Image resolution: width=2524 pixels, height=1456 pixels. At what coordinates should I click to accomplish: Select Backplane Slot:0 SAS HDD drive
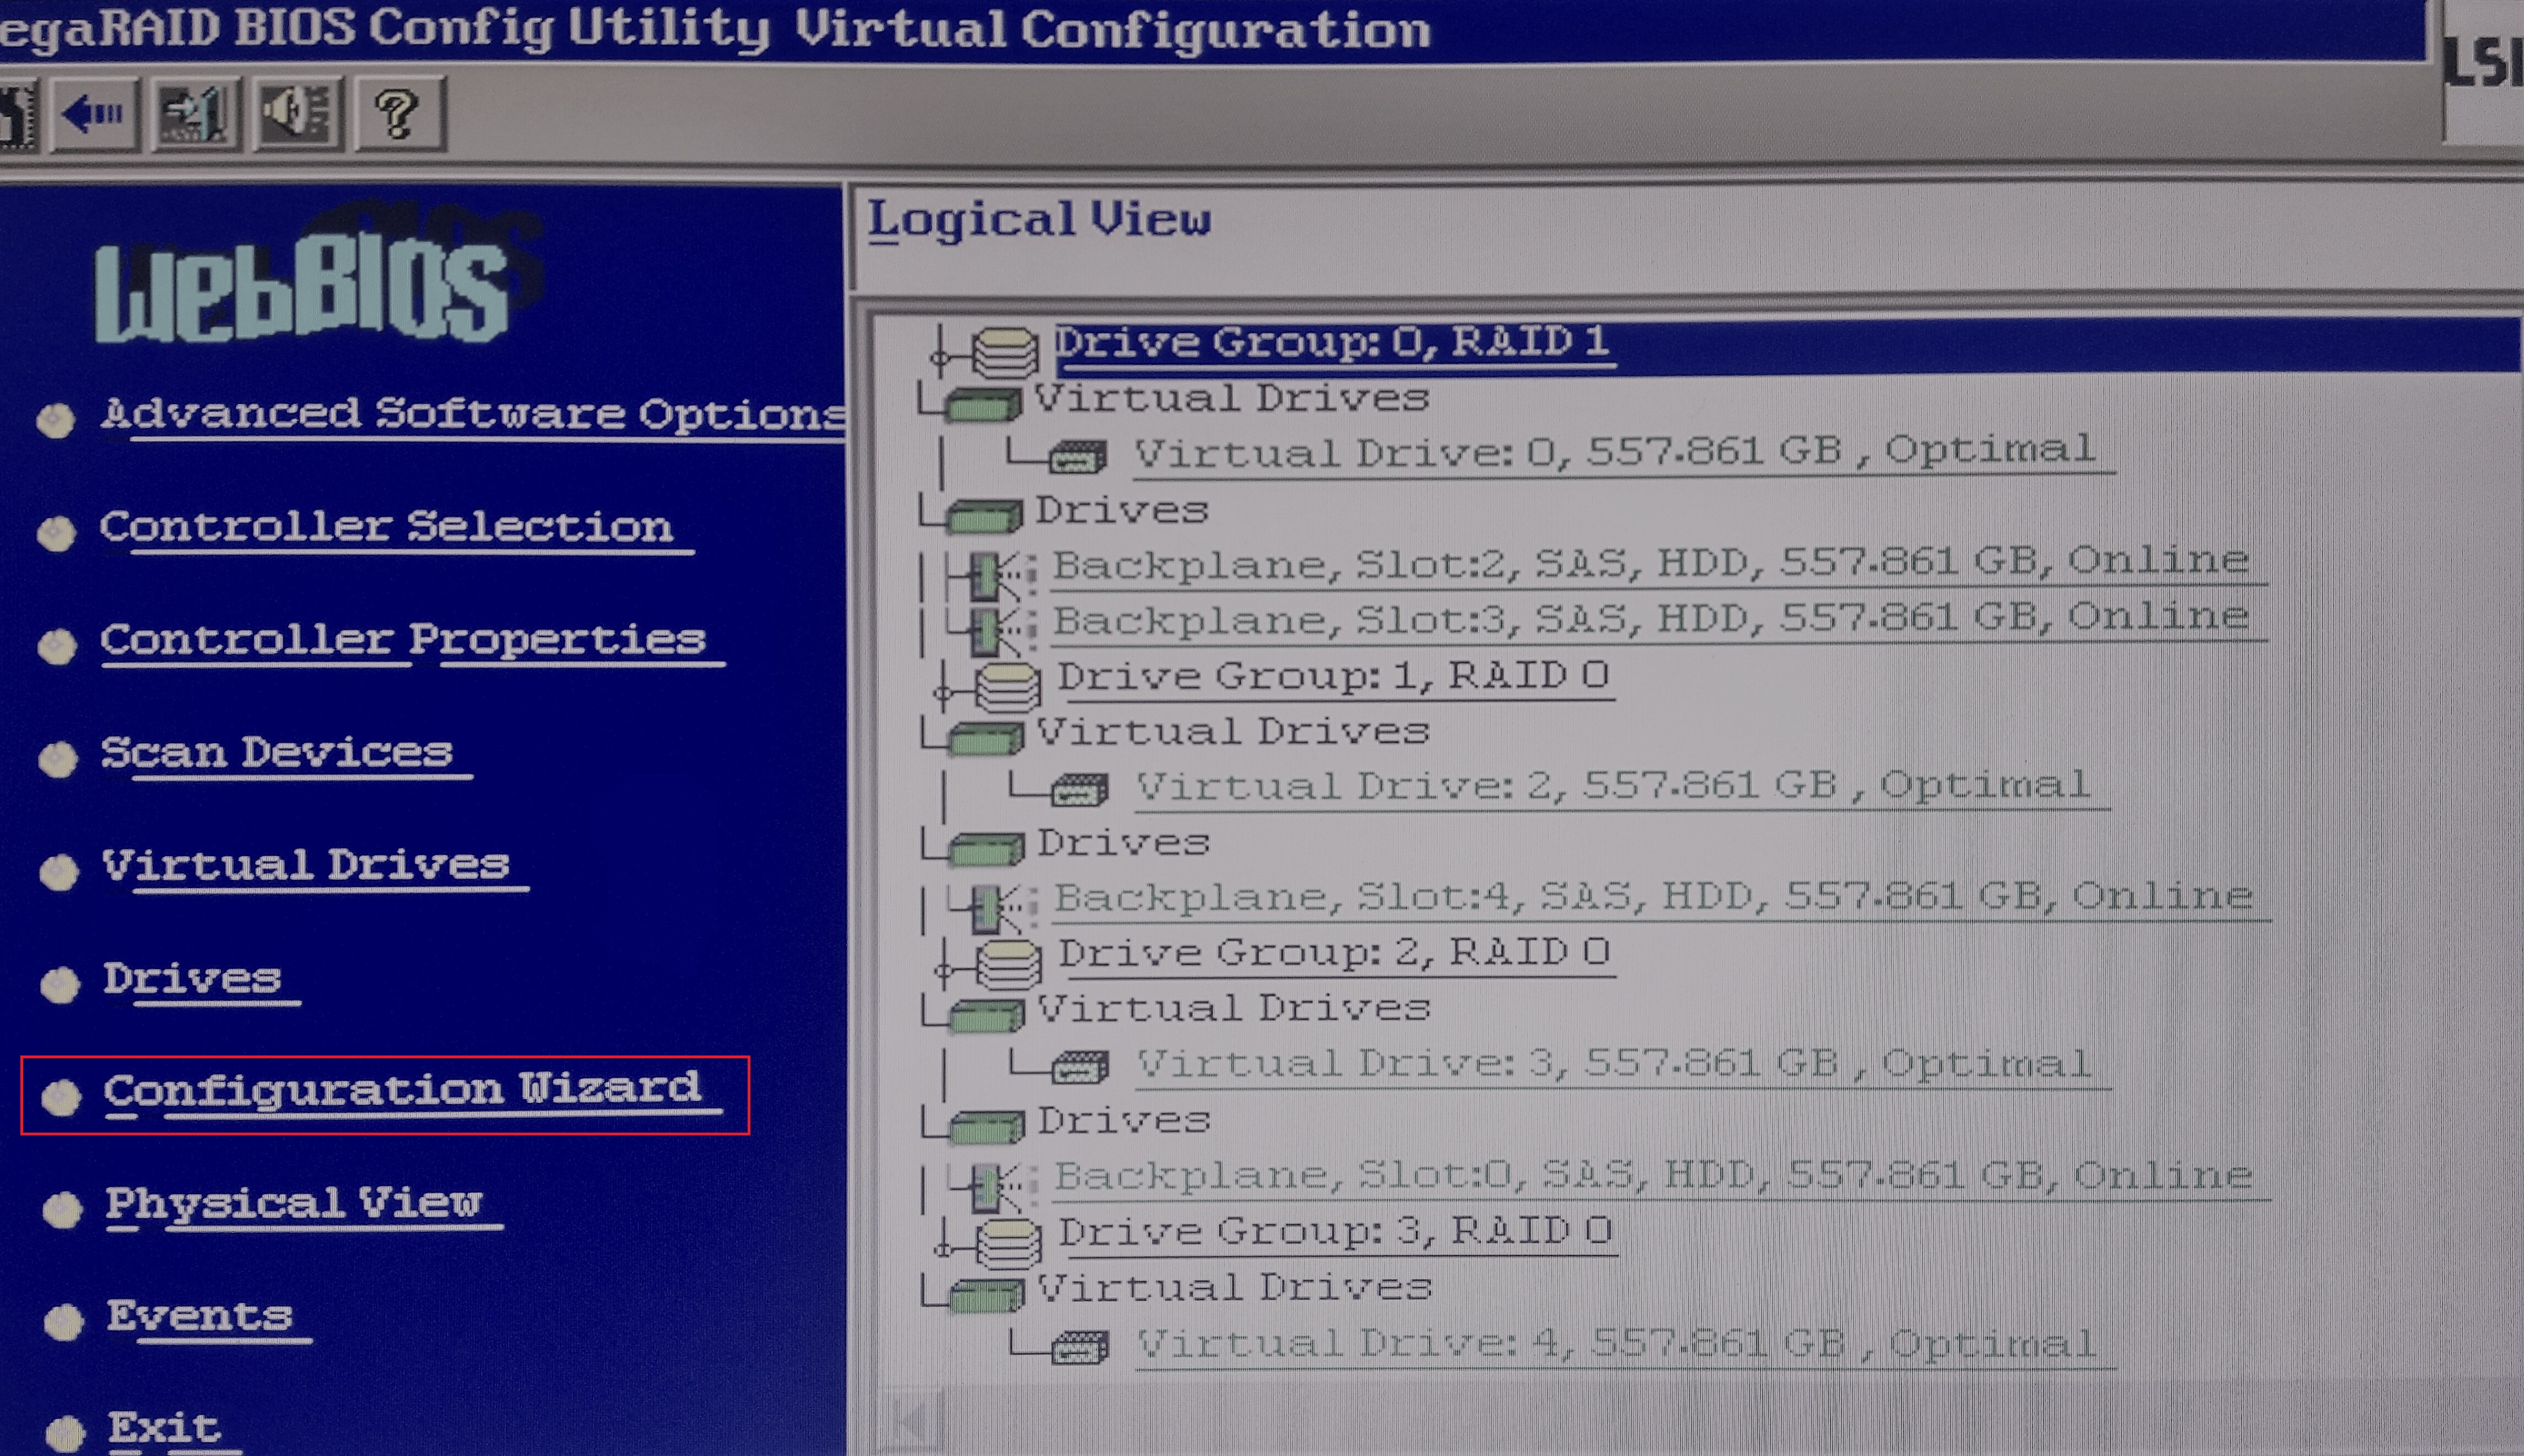1661,1177
